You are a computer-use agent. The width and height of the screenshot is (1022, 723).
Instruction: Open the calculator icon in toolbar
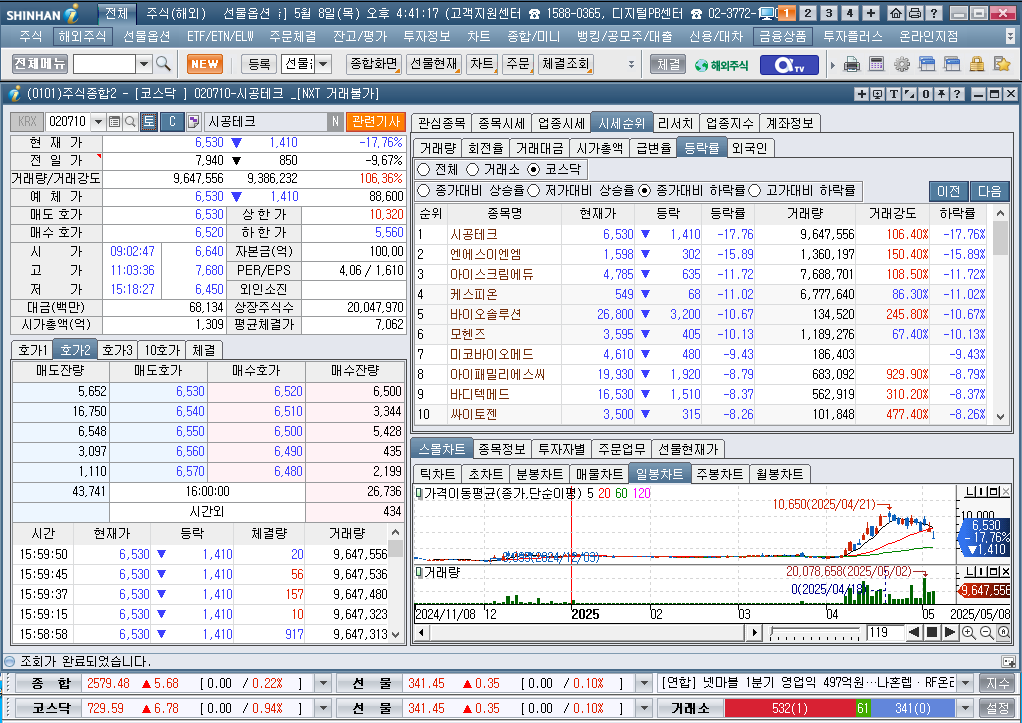click(x=877, y=64)
